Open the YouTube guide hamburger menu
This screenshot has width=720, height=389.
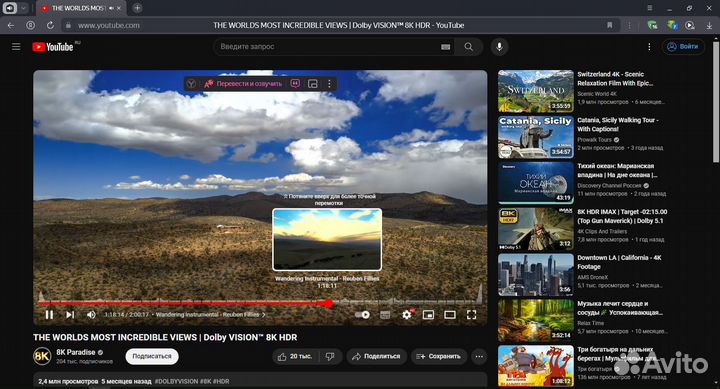tap(16, 46)
